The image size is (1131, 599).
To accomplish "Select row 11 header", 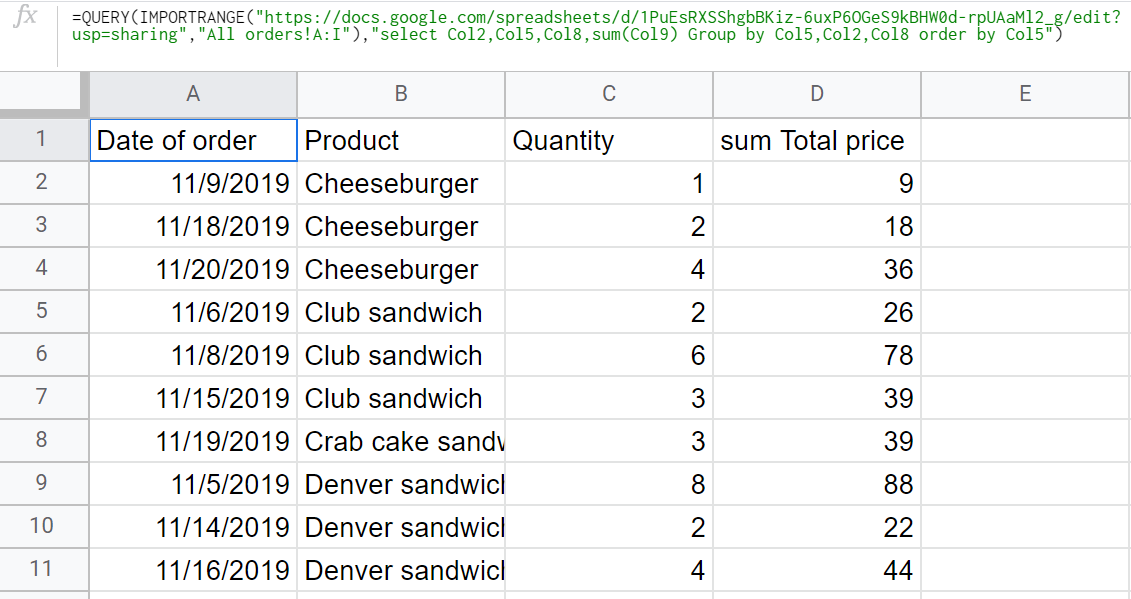I will (x=43, y=569).
